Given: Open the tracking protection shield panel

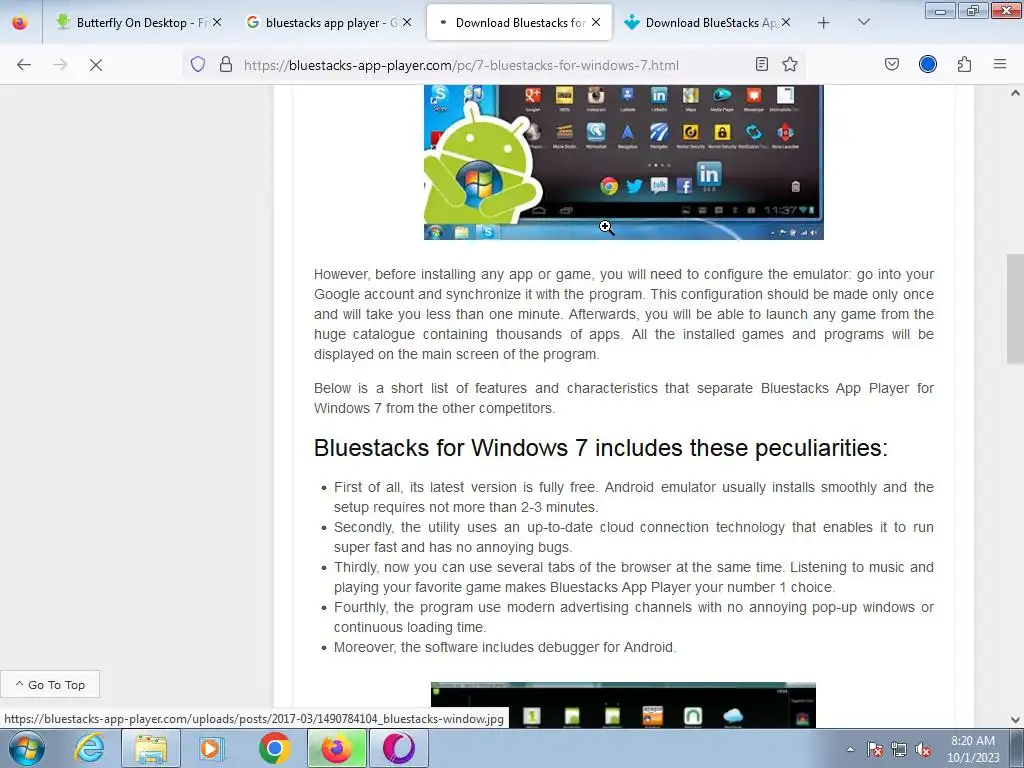Looking at the screenshot, I should click(198, 65).
